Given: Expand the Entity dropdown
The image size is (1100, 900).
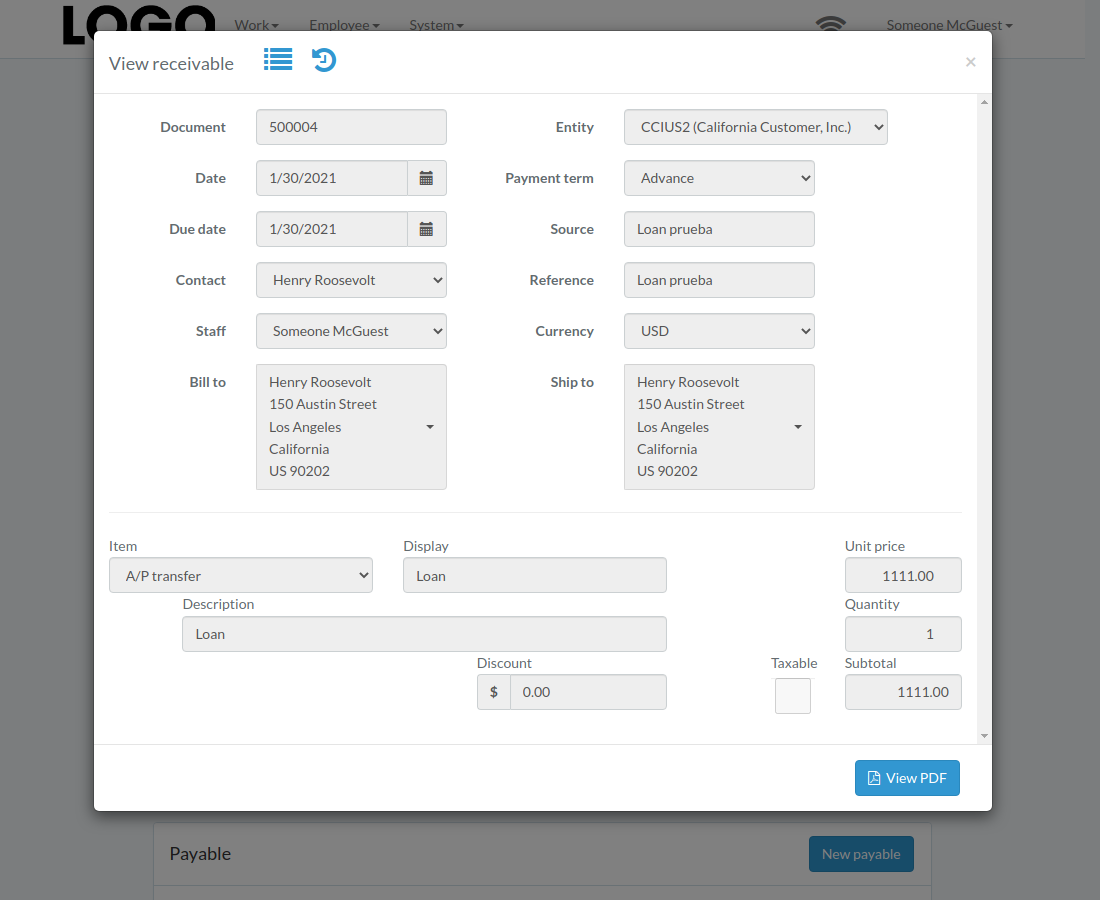Looking at the screenshot, I should coord(756,127).
